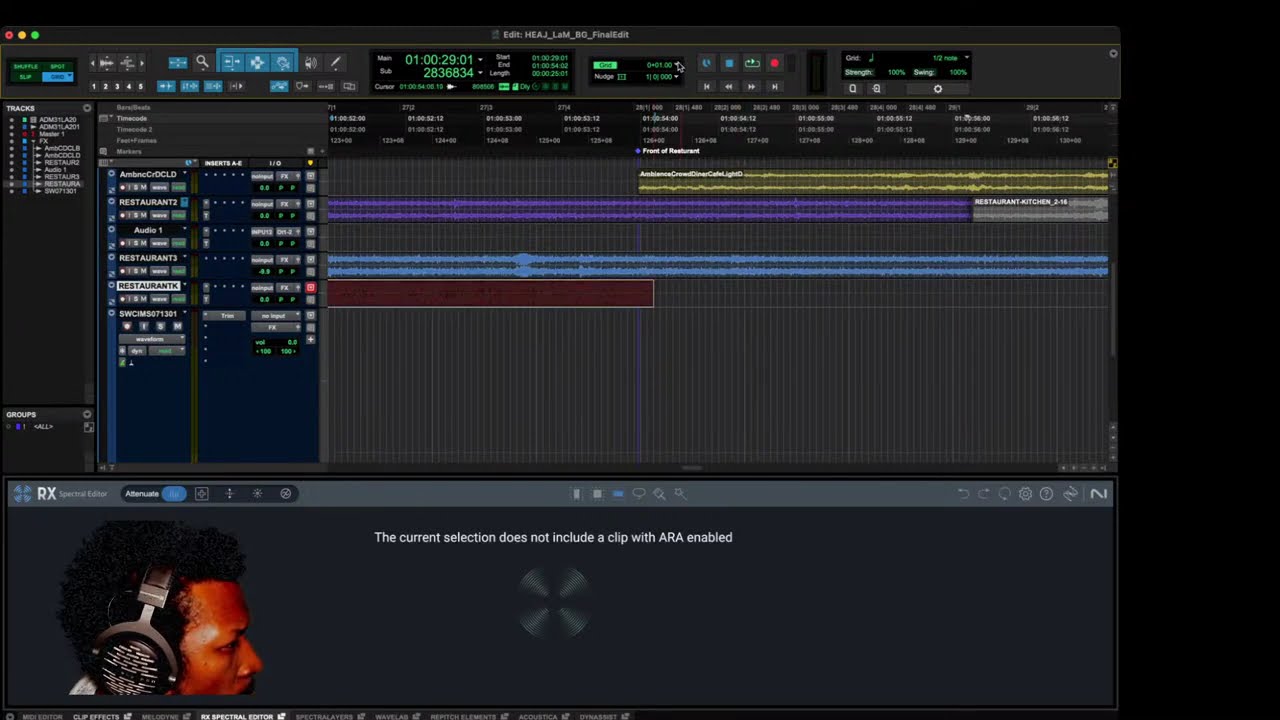
Task: Open RX Spectral Editor settings gear
Action: 1025,494
